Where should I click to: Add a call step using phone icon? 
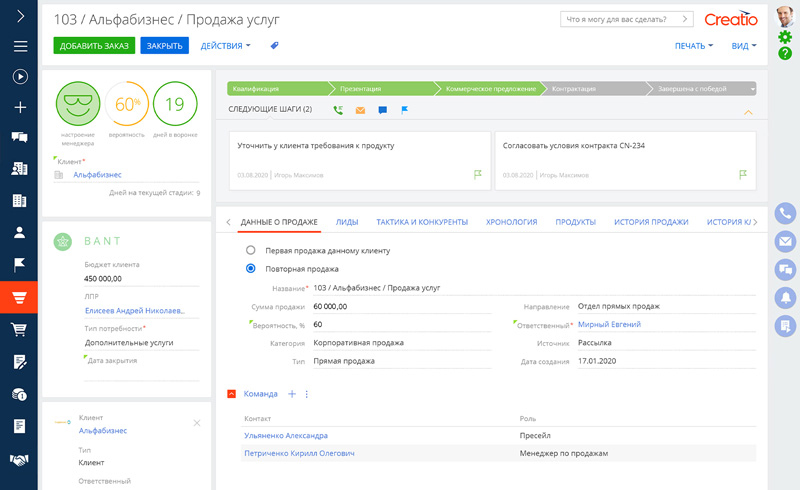click(x=338, y=110)
